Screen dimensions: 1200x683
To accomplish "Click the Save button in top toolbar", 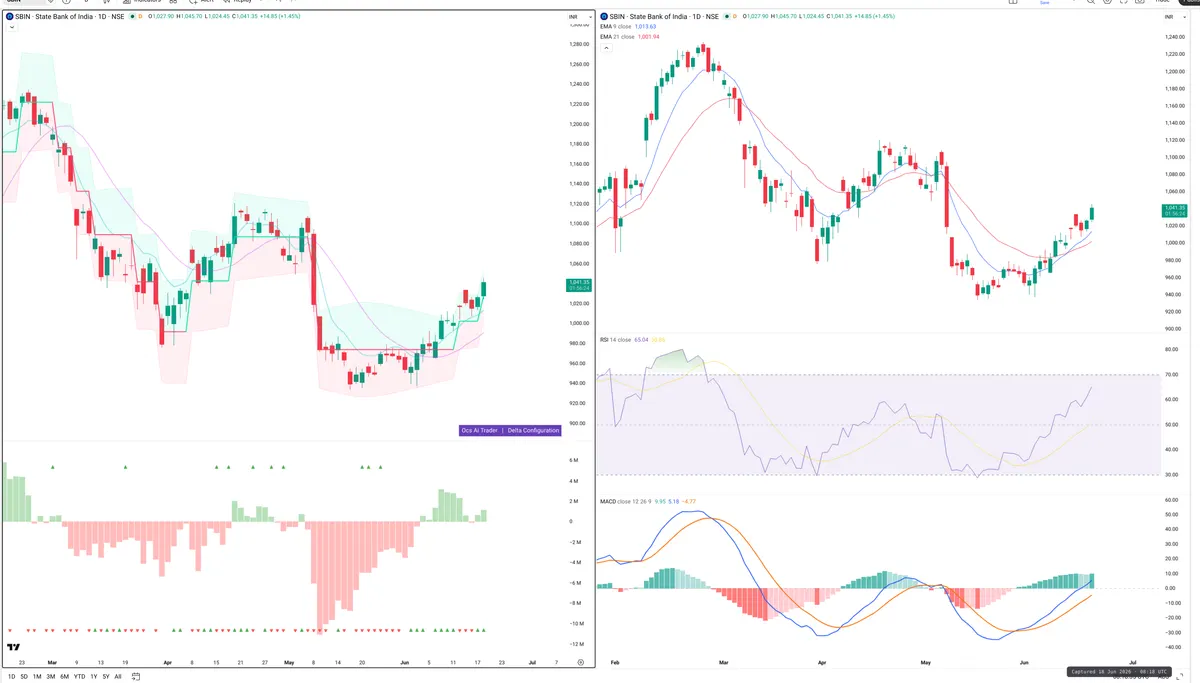I will [1045, 3].
